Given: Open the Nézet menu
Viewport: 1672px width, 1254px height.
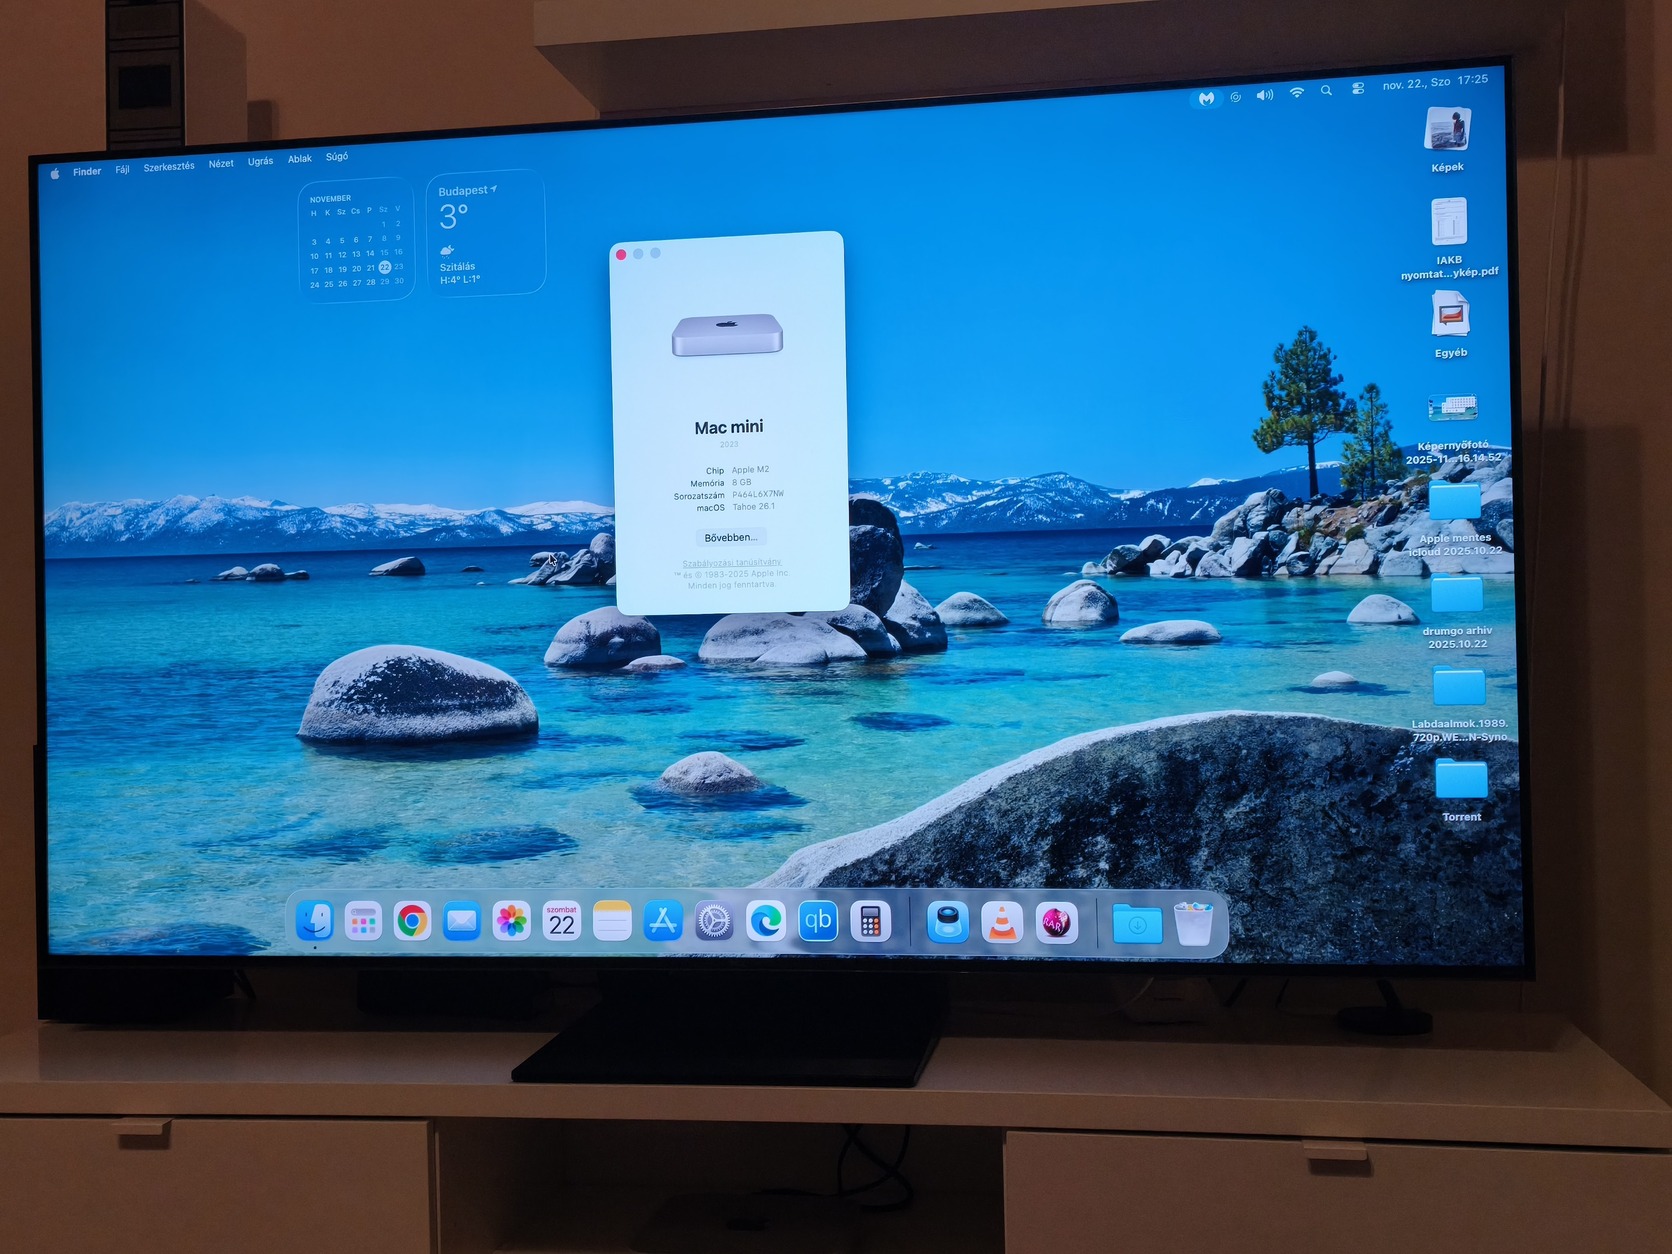Looking at the screenshot, I should point(221,163).
